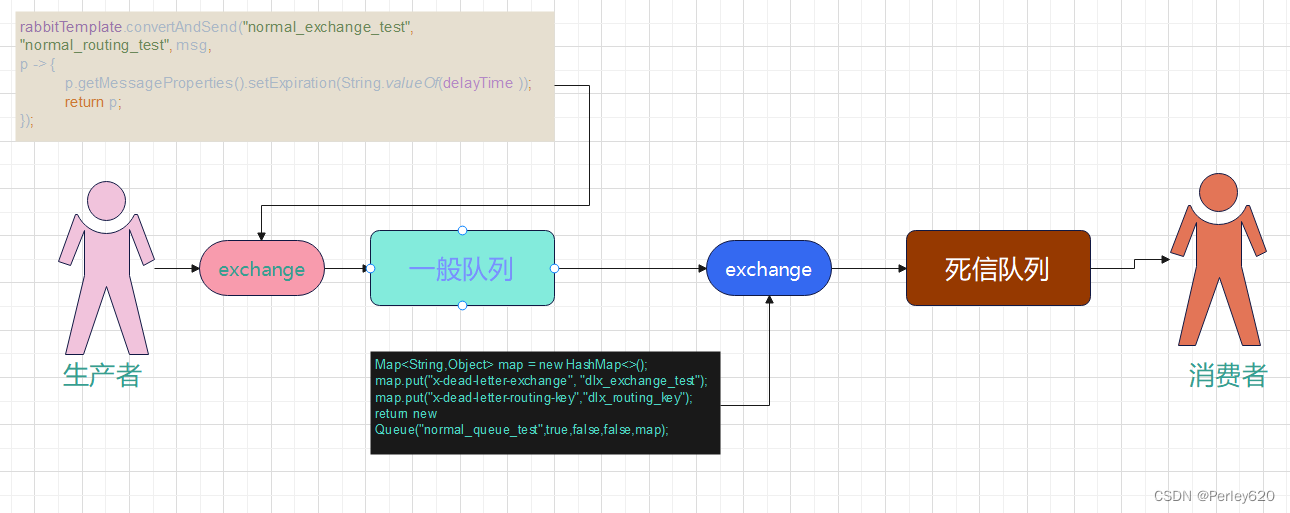Click the "x-dead-letter-routing-key" code line
This screenshot has height=513, width=1290.
coord(534,397)
